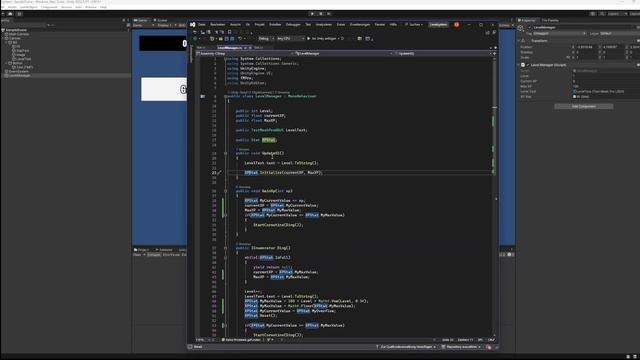Click An Unity anfügen start button

tap(324, 38)
